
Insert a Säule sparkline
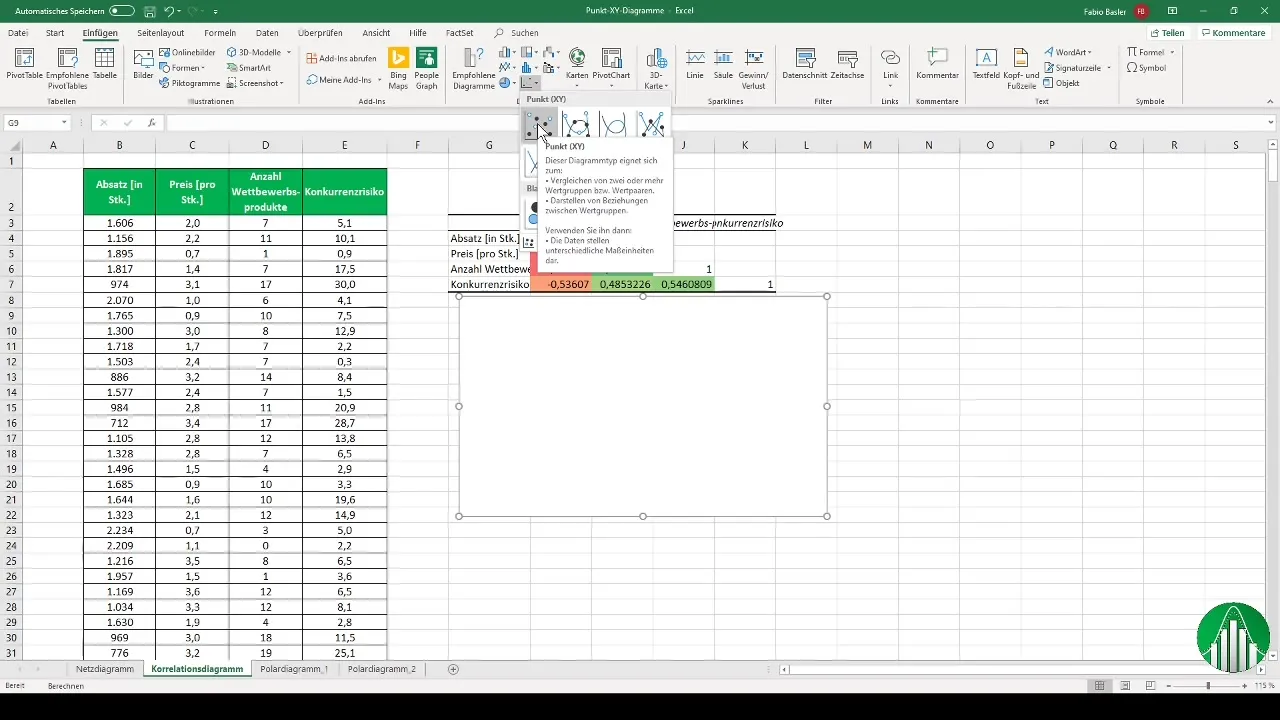(x=723, y=66)
